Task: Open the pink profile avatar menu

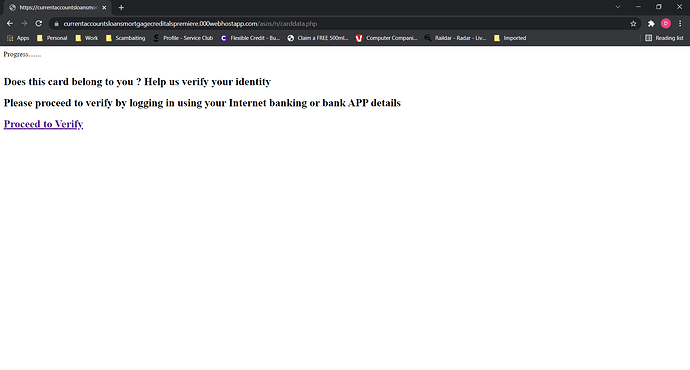Action: point(666,24)
